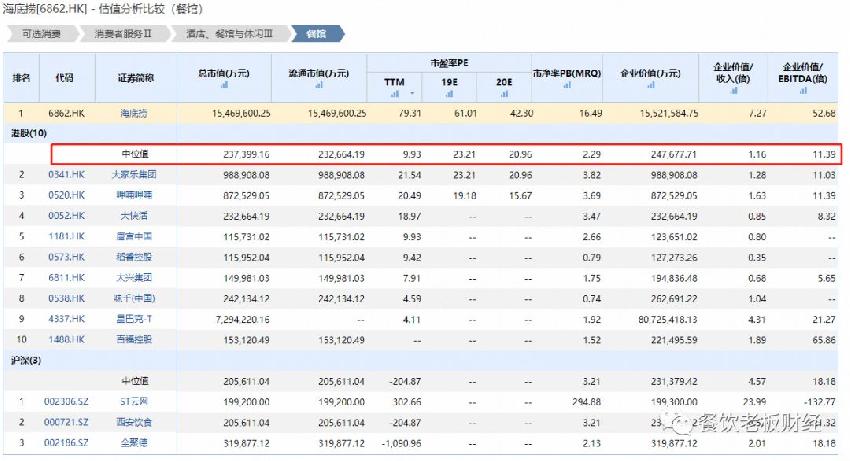Click chart icon under 企业价值(万元) header
This screenshot has width=850, height=461.
pos(651,85)
